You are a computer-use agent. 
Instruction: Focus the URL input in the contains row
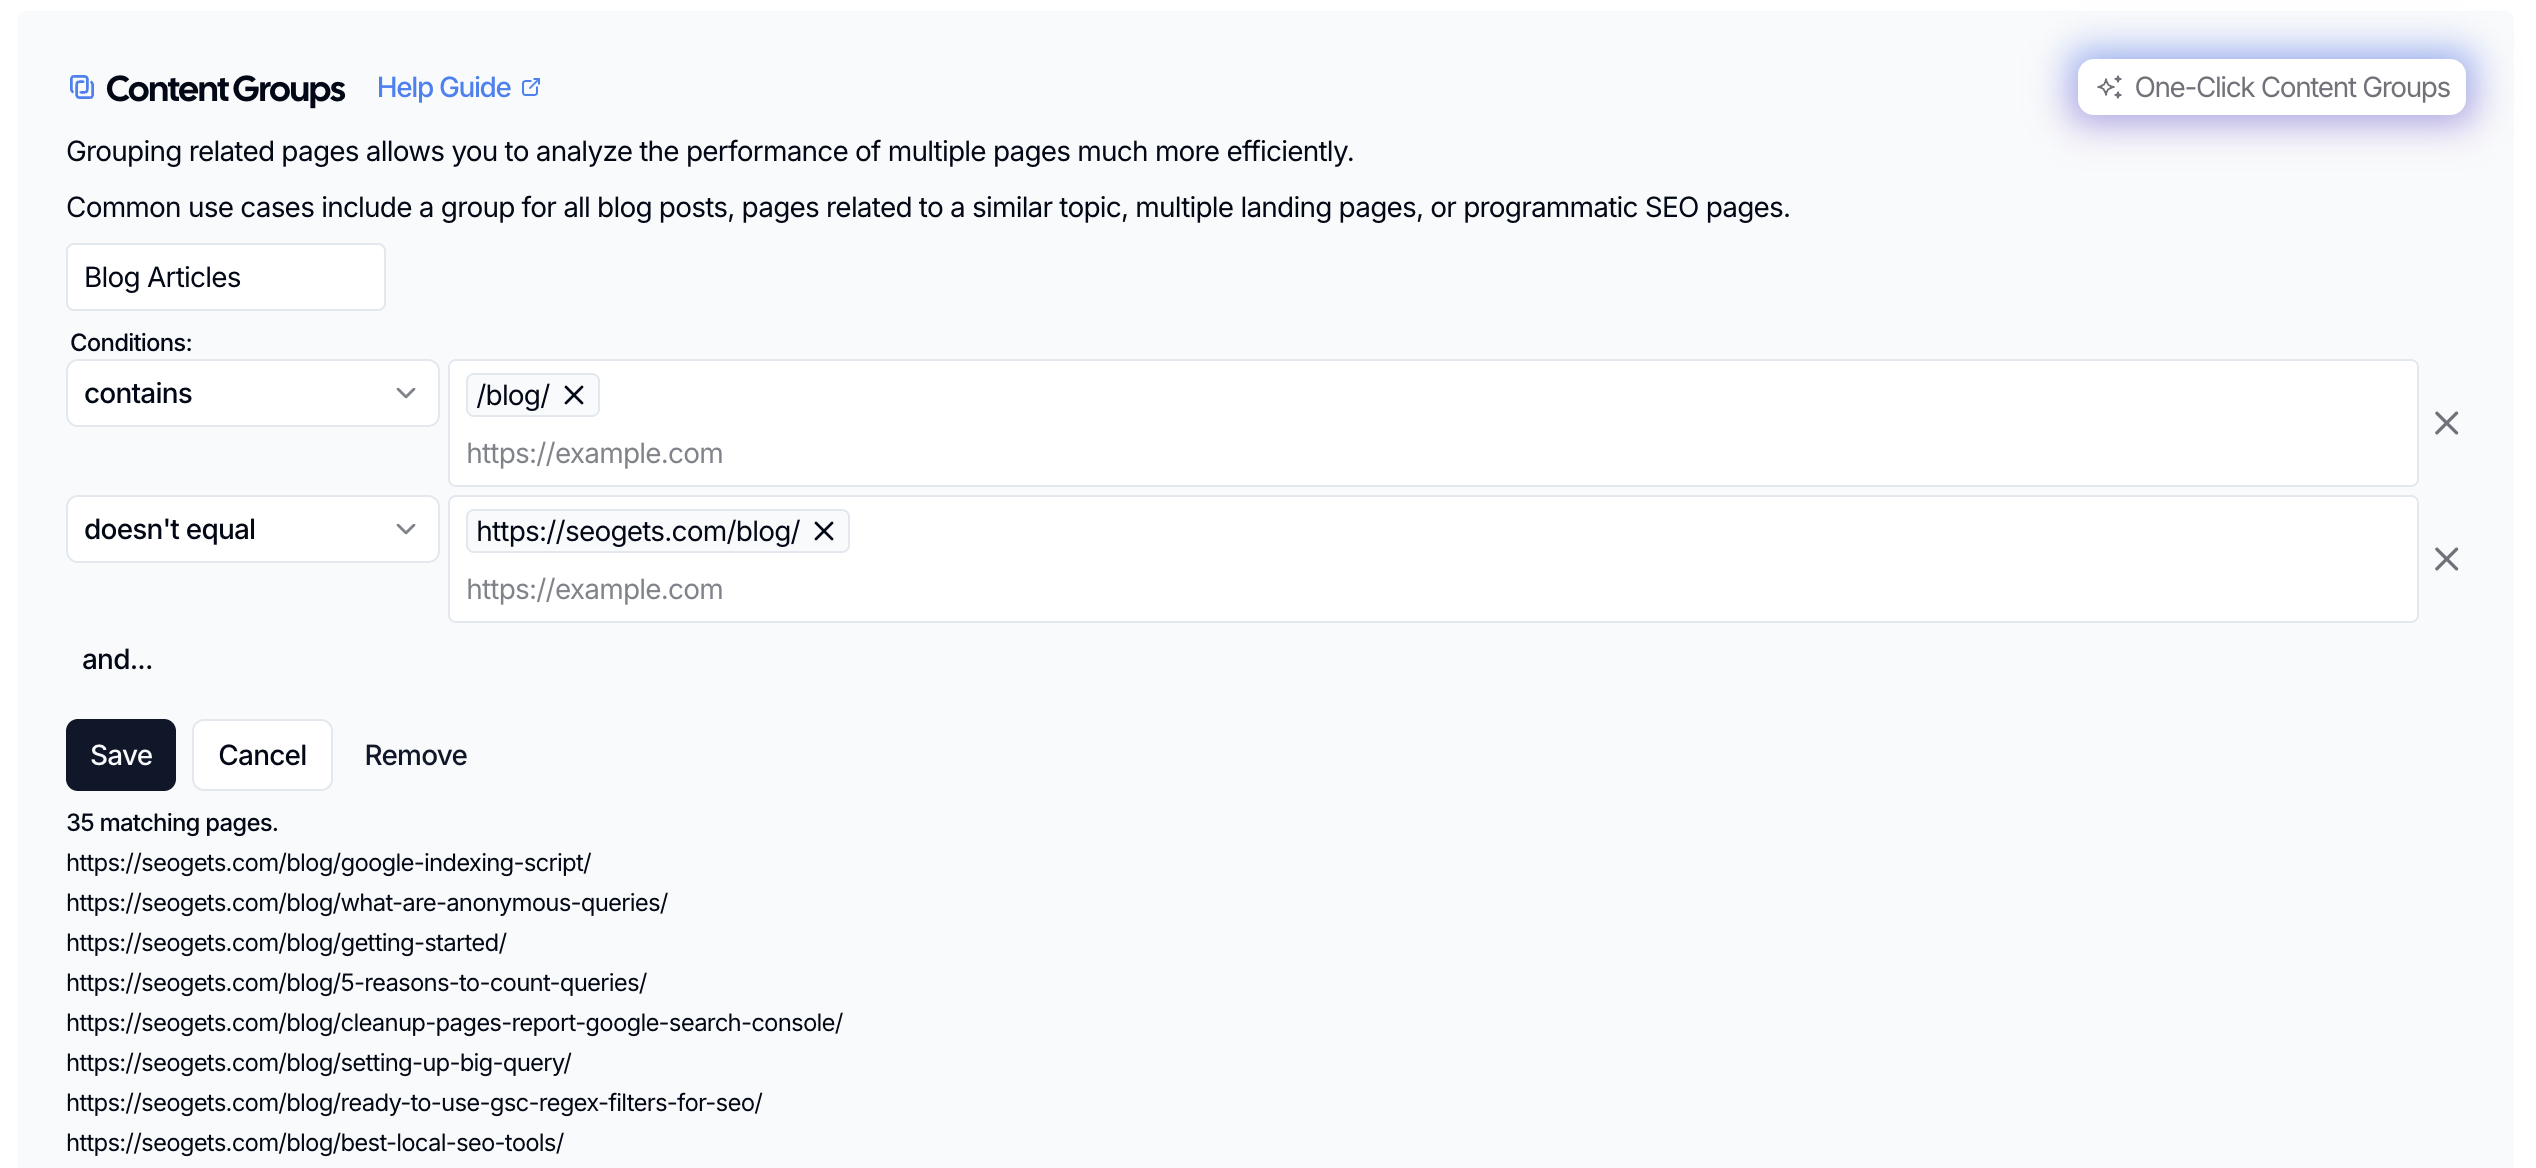tap(1000, 453)
